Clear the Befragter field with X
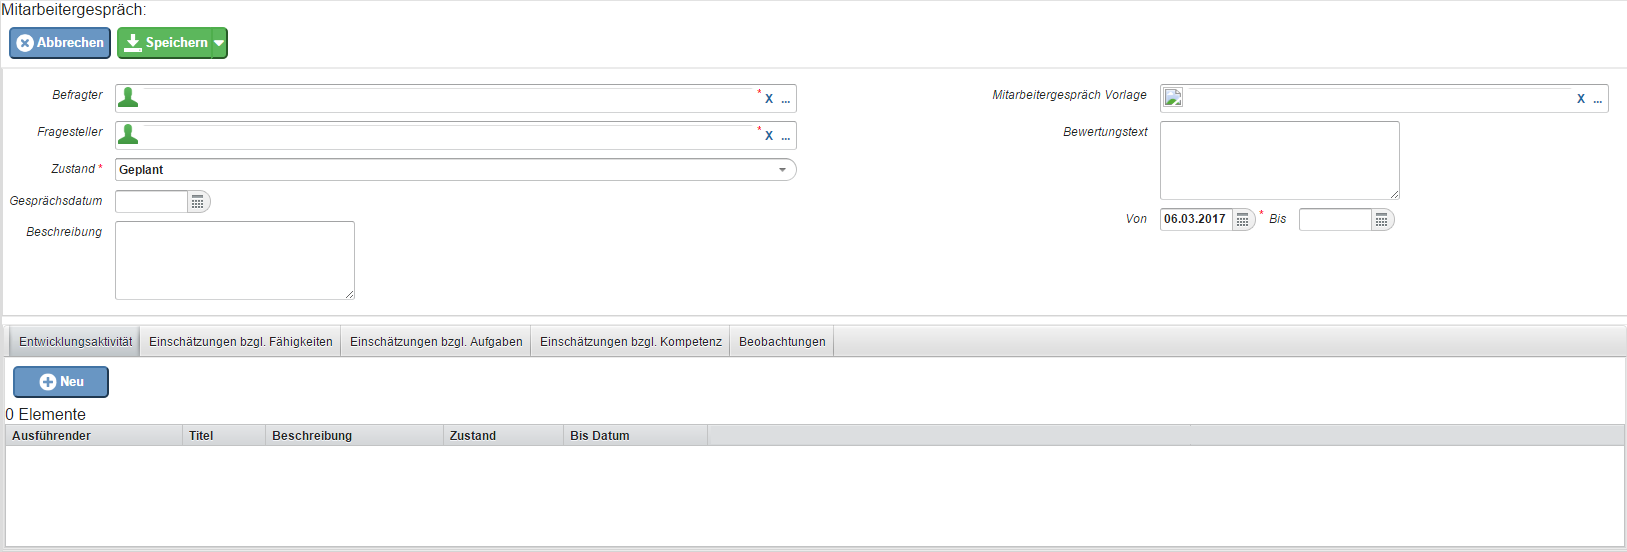Screen dimensions: 1627x552 tap(769, 99)
